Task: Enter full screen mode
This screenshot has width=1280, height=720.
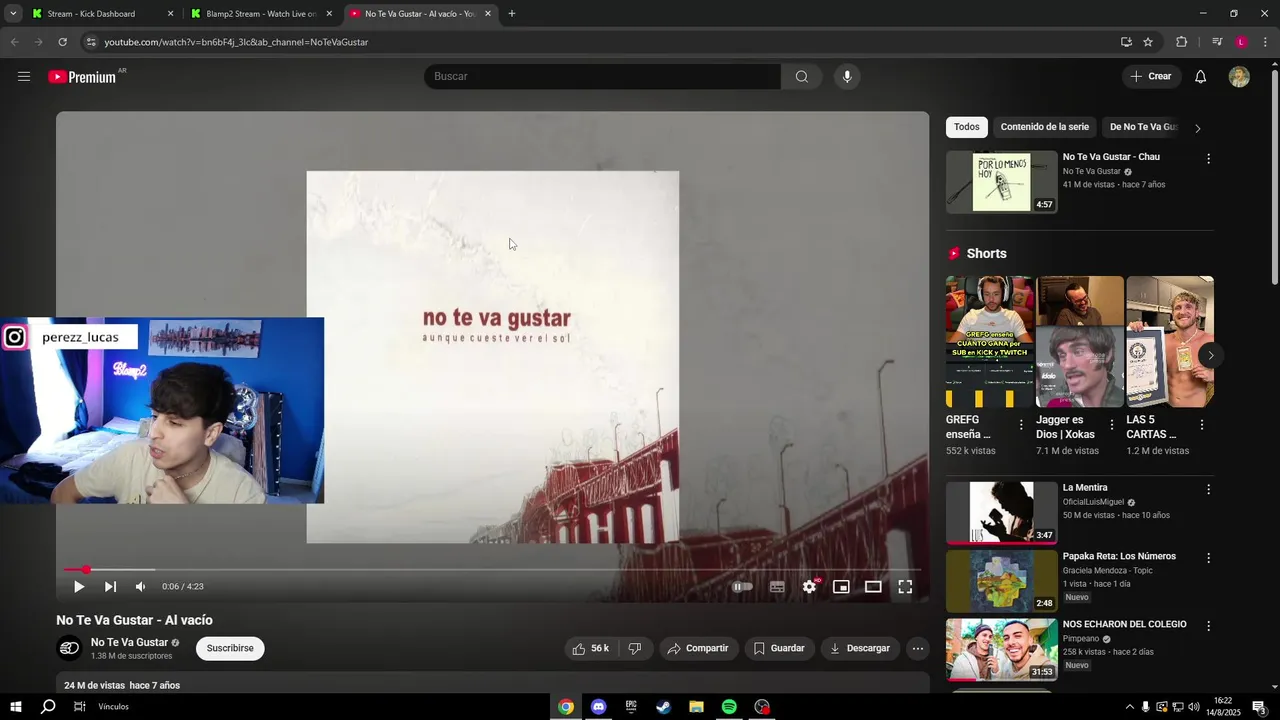Action: [905, 587]
